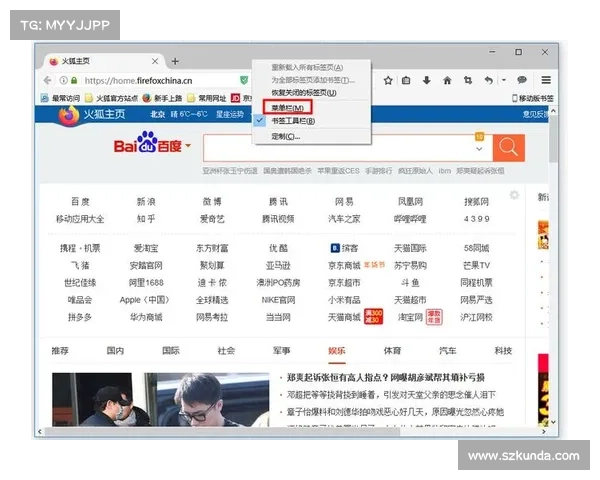Click the screenshot crop icon in toolbar
The height and width of the screenshot is (480, 600).
[x=468, y=80]
